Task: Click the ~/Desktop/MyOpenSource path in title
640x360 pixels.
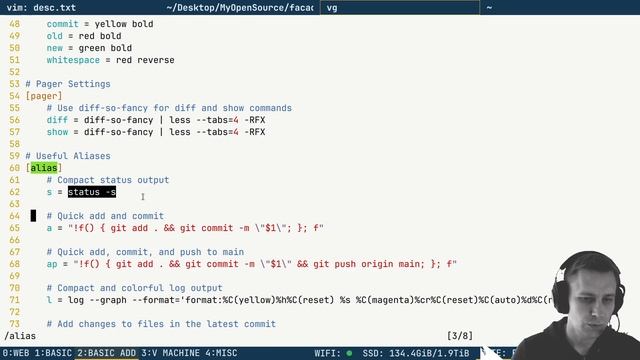Action: click(240, 8)
